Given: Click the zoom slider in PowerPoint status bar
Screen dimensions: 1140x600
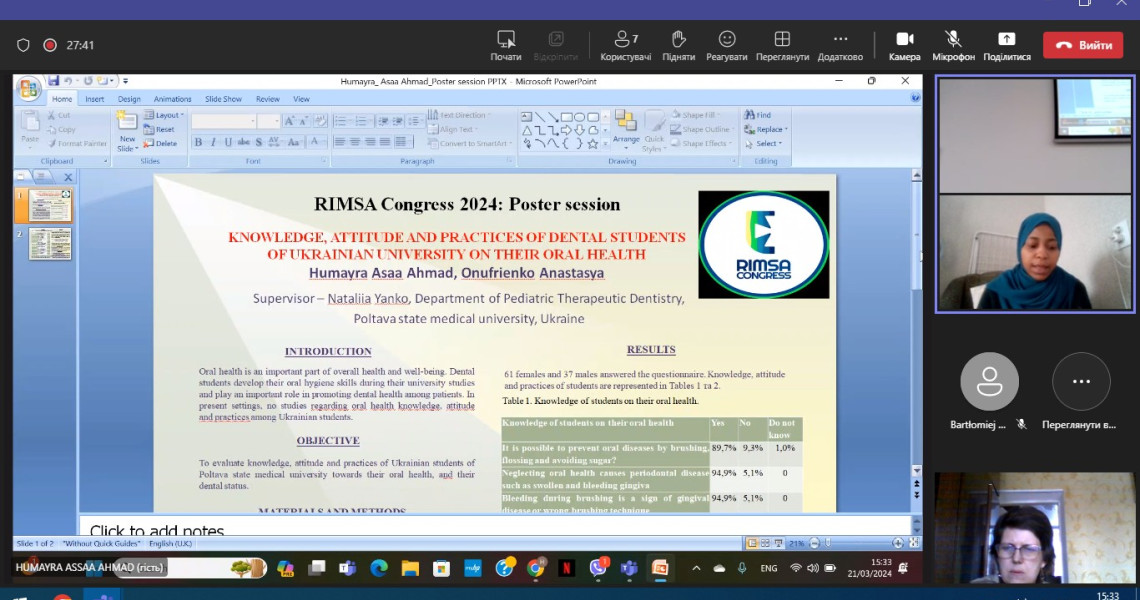Looking at the screenshot, I should [856, 543].
